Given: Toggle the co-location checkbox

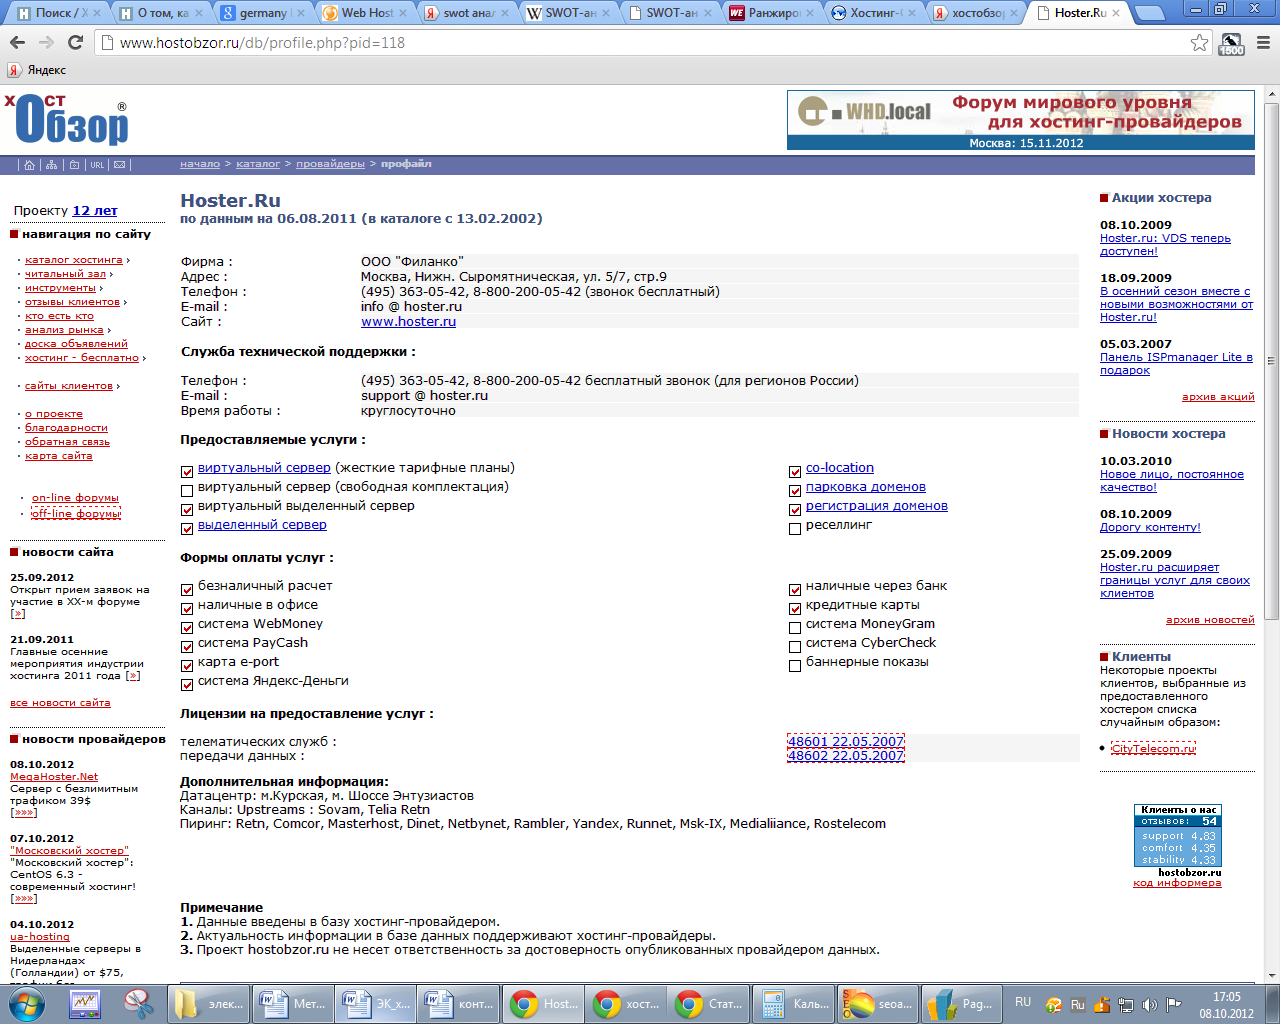Looking at the screenshot, I should (x=795, y=471).
